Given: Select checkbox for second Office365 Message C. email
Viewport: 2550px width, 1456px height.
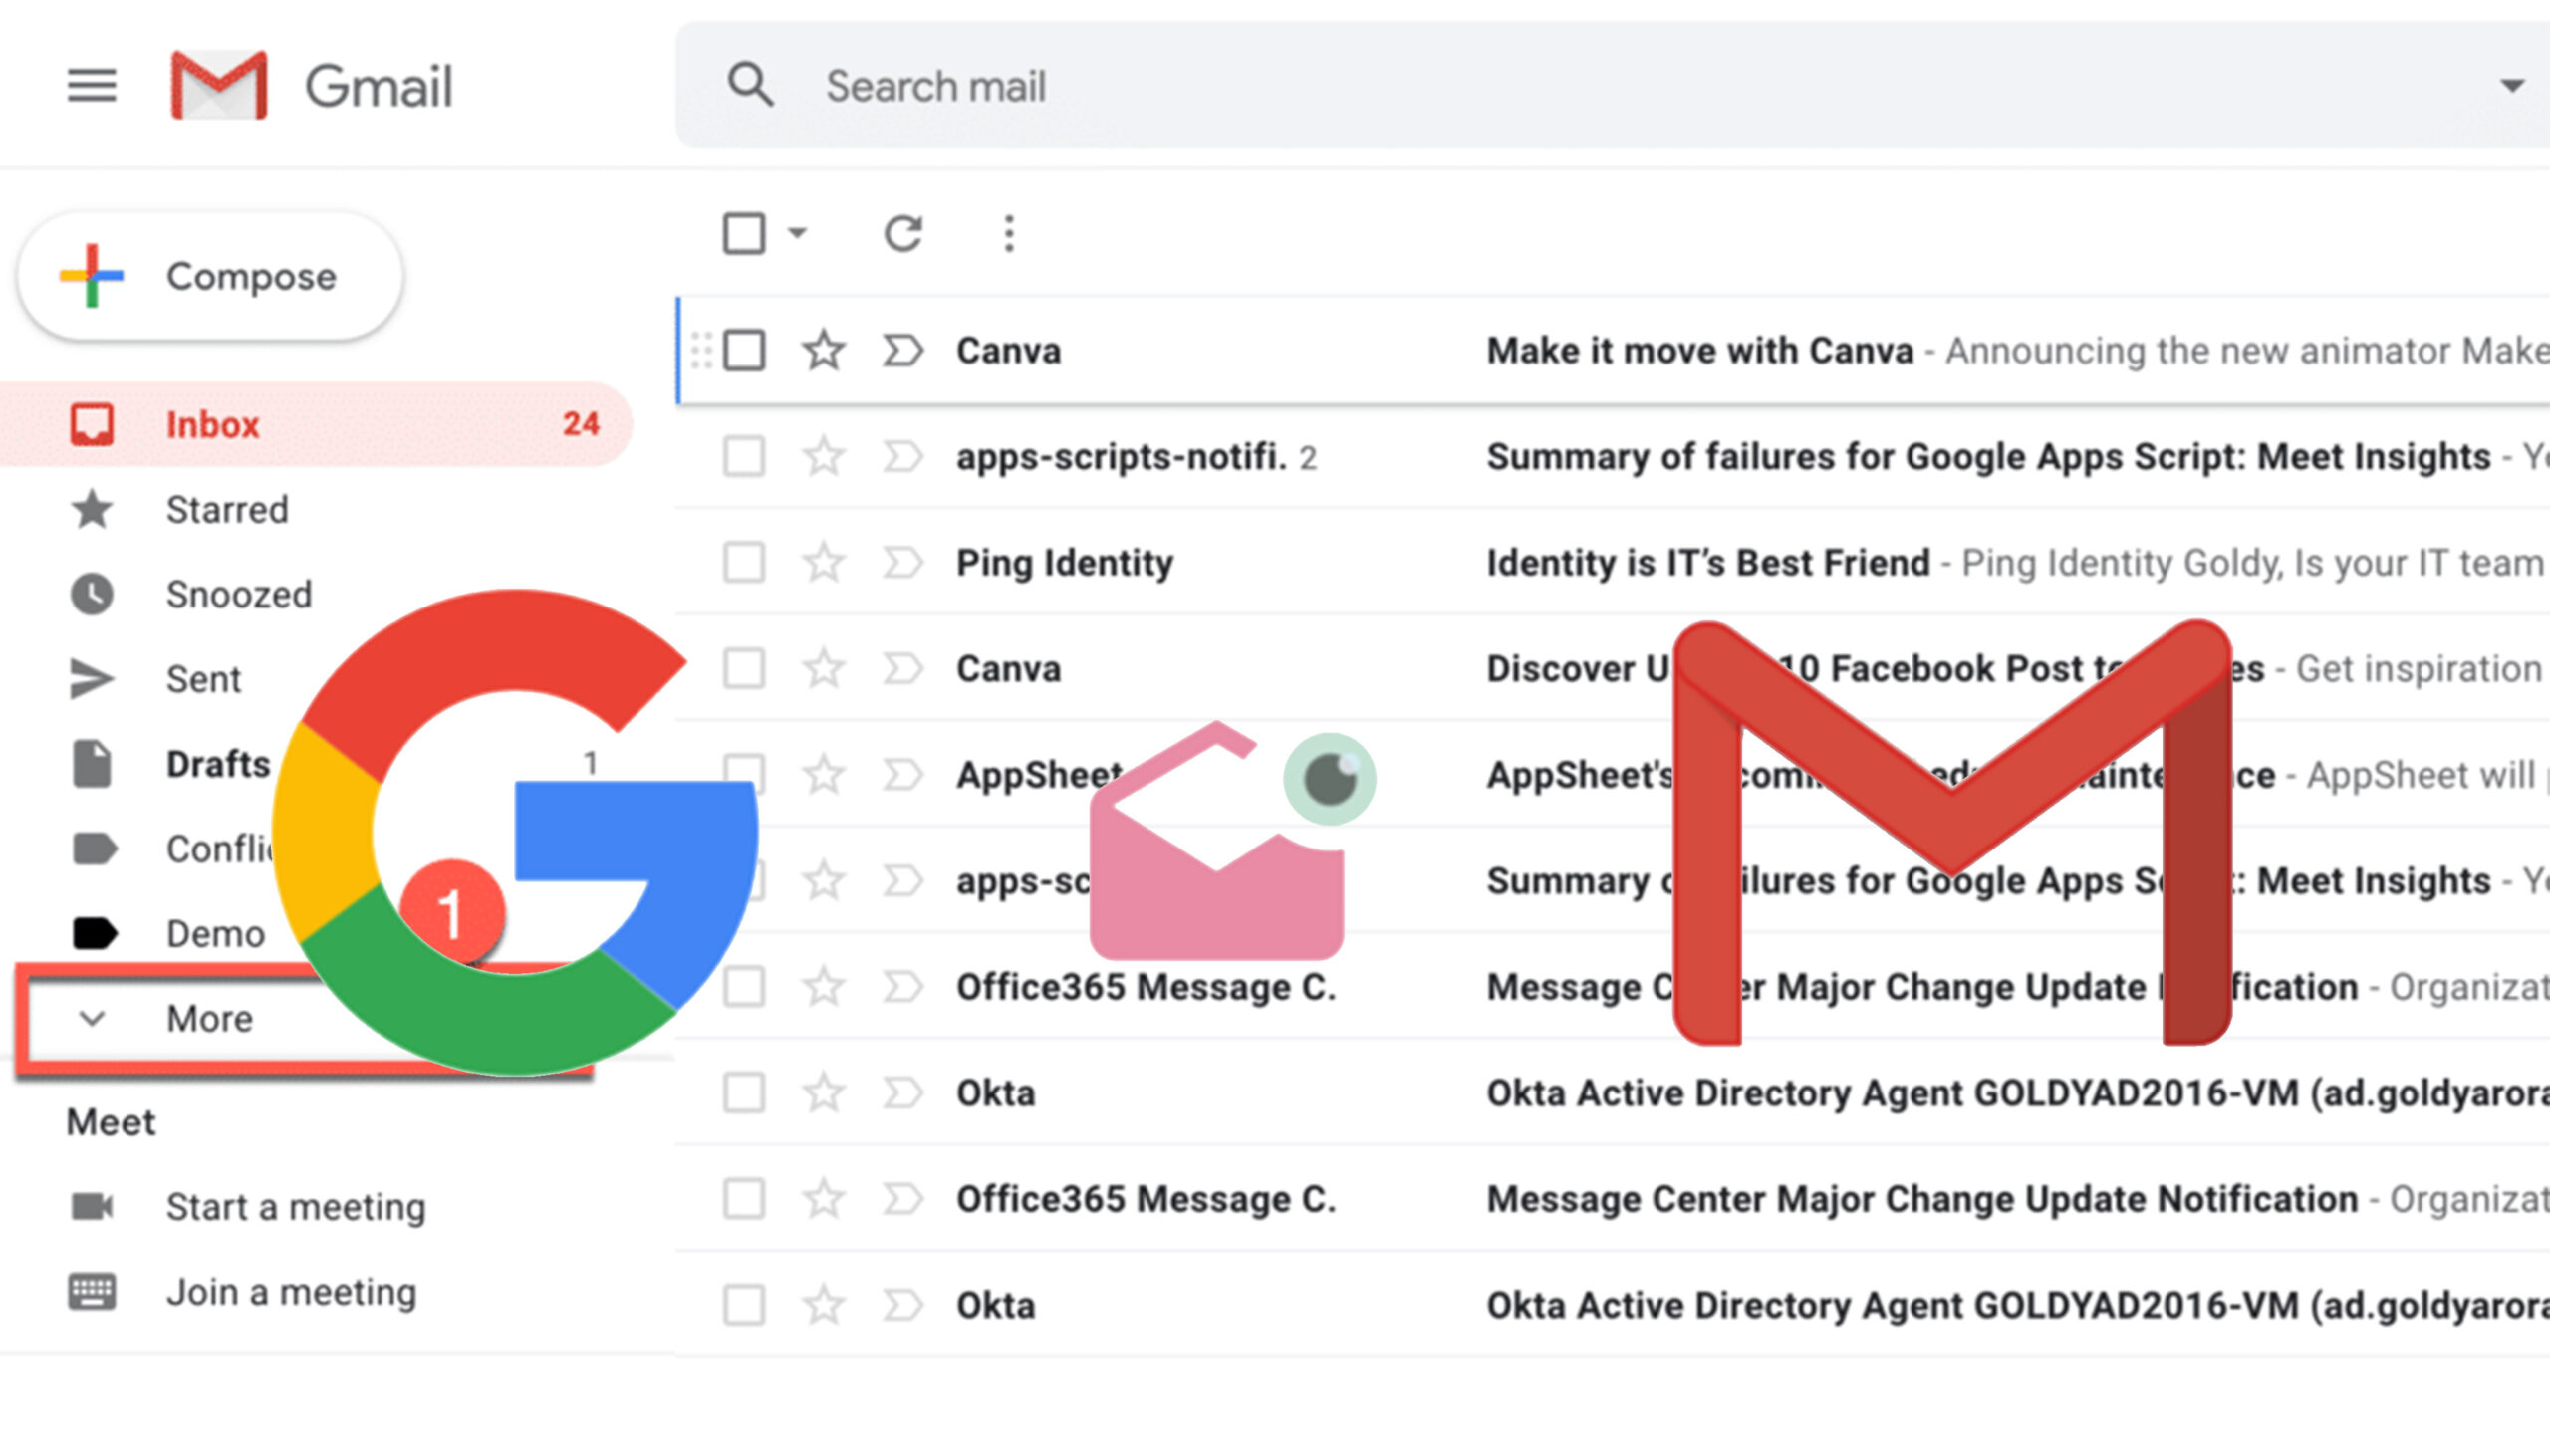Looking at the screenshot, I should coord(744,1199).
